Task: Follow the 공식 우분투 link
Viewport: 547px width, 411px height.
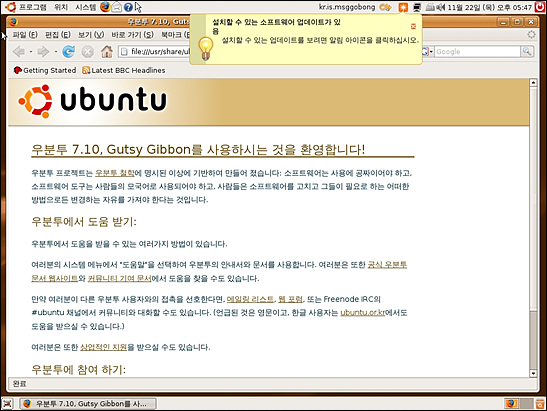Action: coord(387,265)
